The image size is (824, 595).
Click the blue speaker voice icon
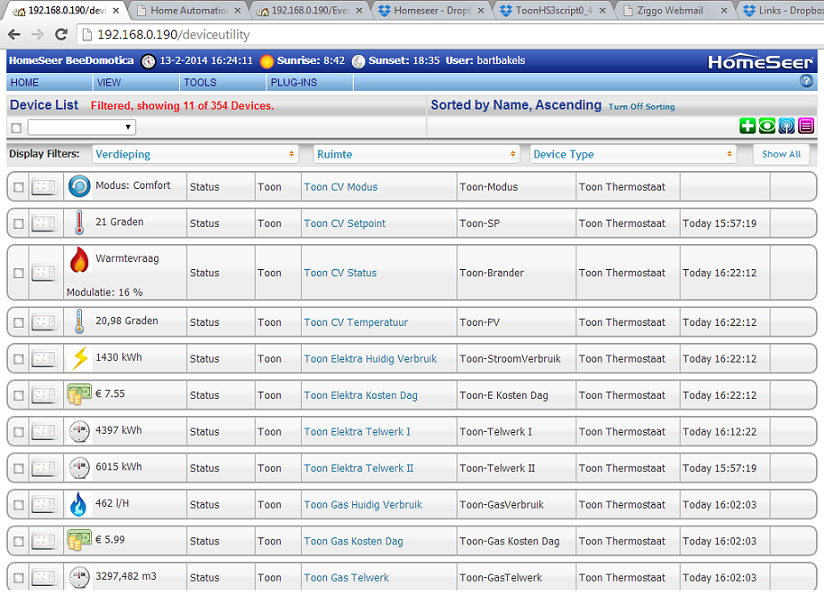pyautogui.click(x=786, y=126)
